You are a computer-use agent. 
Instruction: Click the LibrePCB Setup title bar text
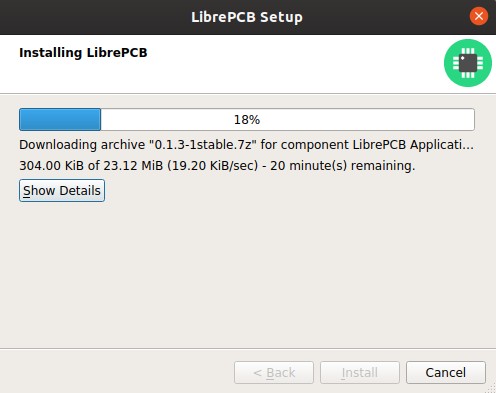pos(247,17)
